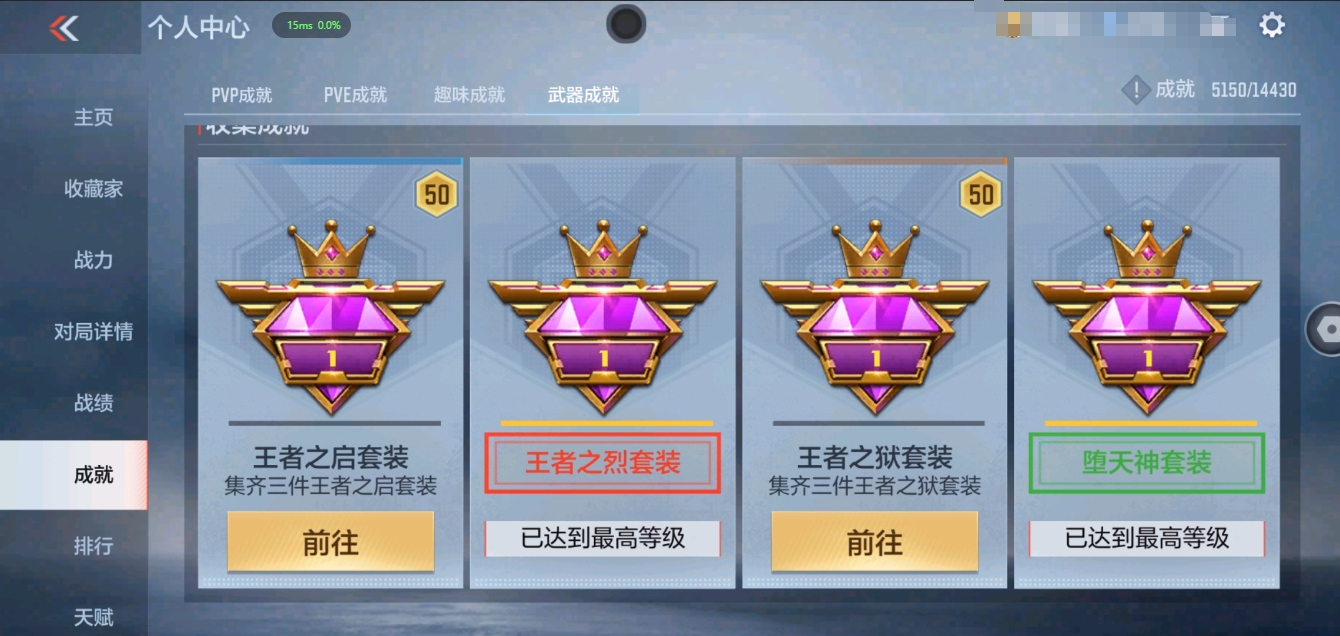
Task: Open the settings gear icon
Action: point(1271,25)
